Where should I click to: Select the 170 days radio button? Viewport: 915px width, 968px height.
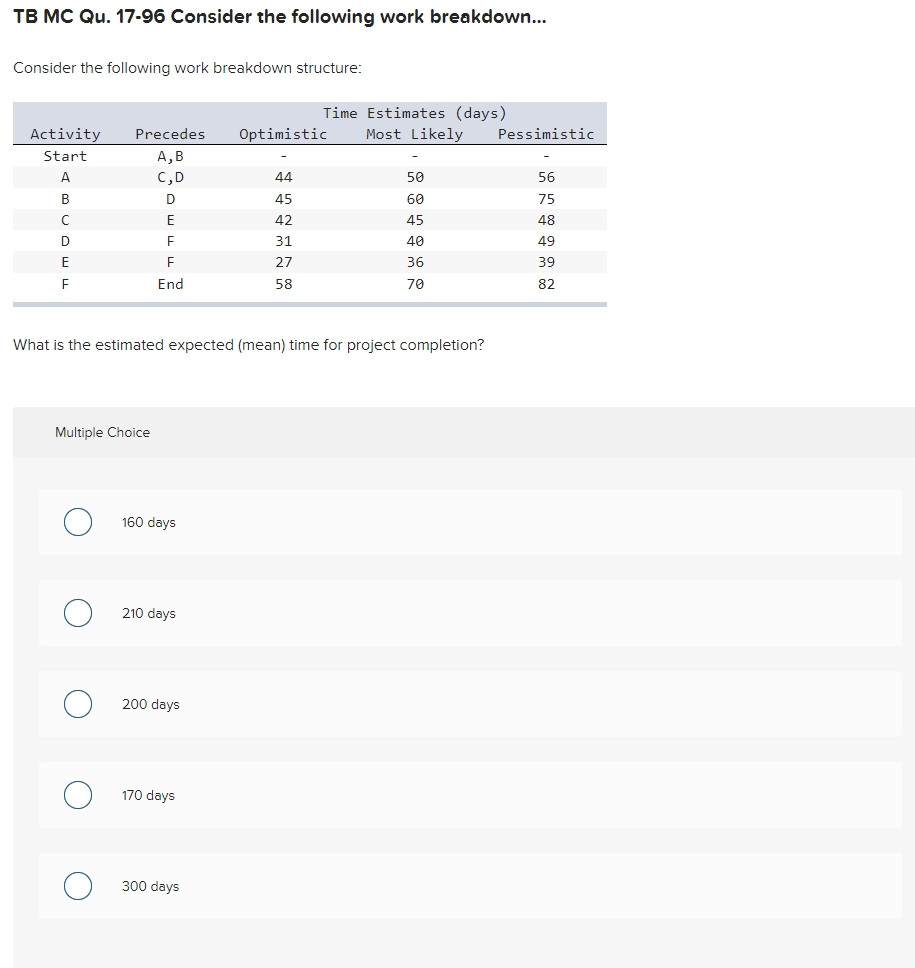78,795
